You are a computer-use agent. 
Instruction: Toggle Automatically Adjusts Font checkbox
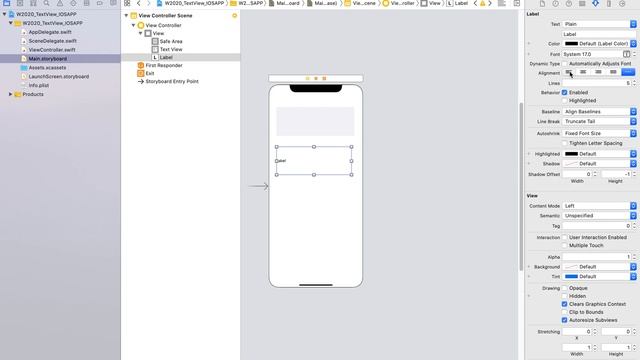(565, 64)
